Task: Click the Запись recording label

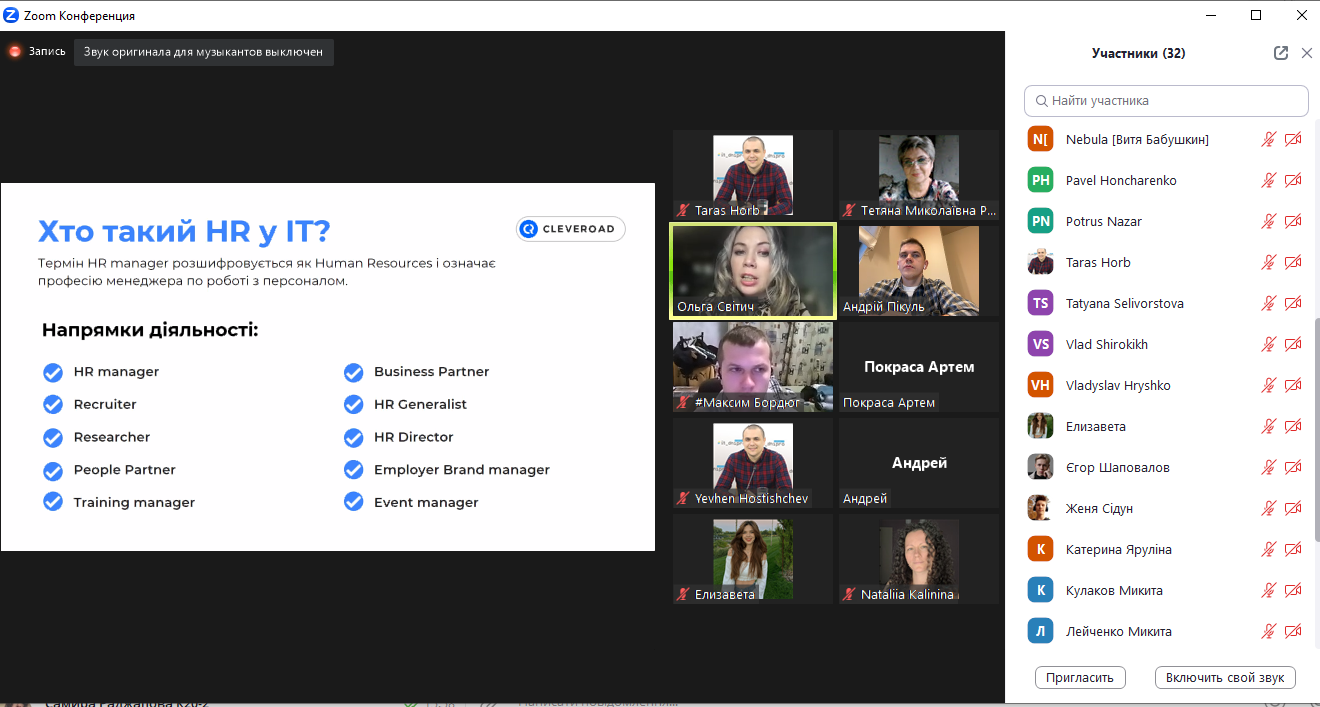Action: pyautogui.click(x=47, y=51)
